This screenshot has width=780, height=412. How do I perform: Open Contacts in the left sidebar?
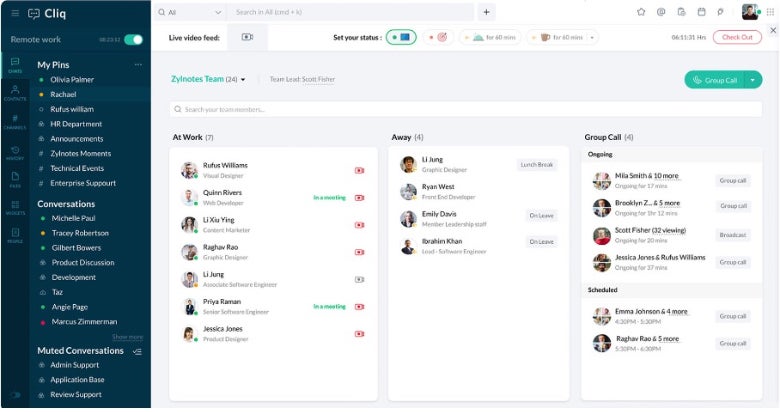pyautogui.click(x=14, y=93)
